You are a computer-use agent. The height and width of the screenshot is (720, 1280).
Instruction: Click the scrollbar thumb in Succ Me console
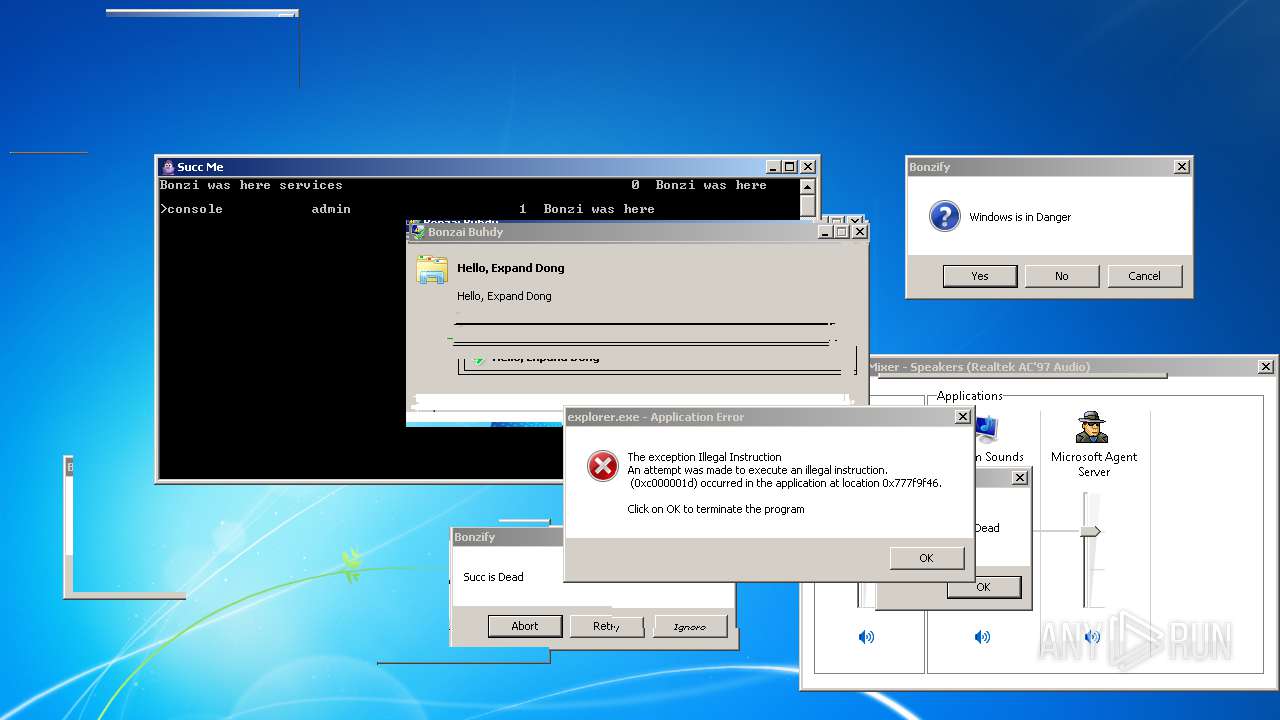click(808, 207)
